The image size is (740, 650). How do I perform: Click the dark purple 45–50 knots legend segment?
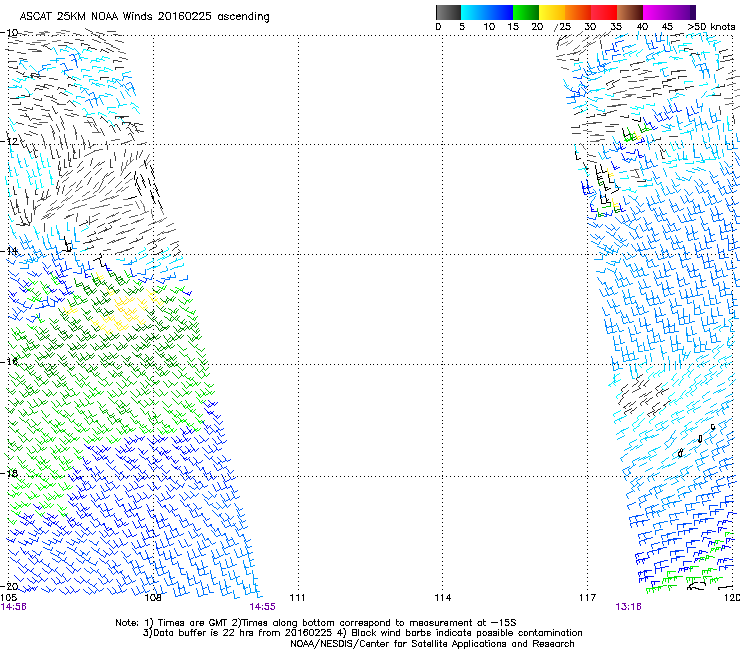(682, 12)
